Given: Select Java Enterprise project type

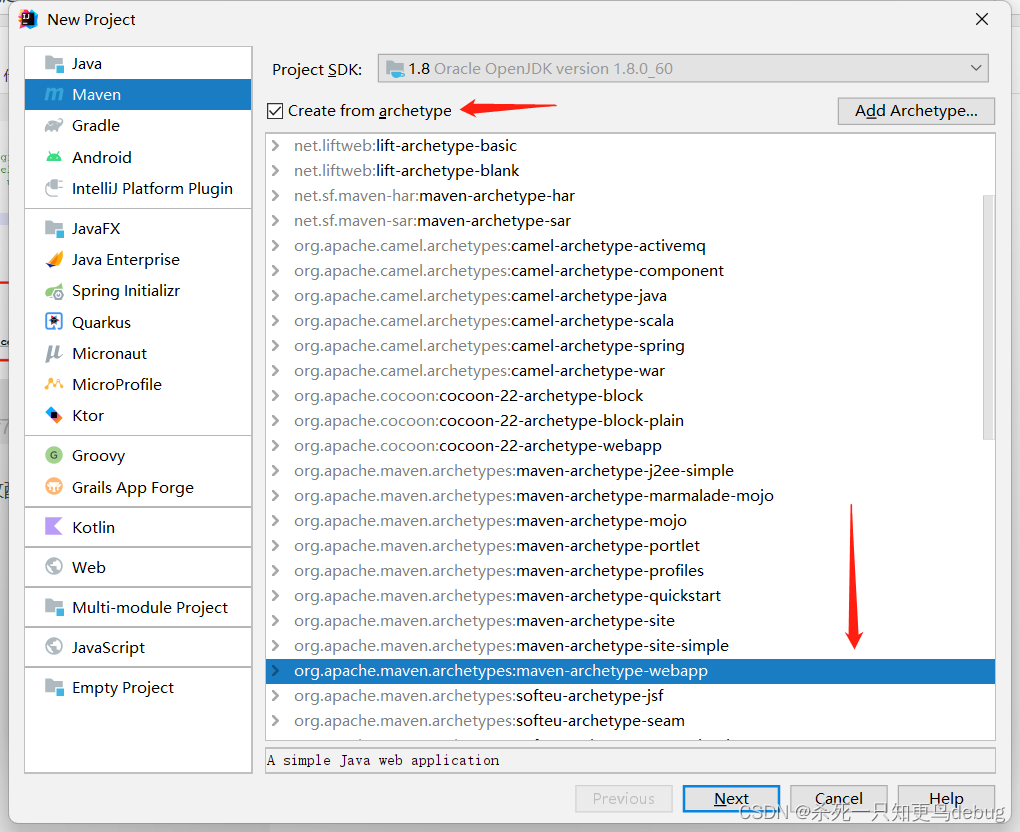Looking at the screenshot, I should 138,260.
